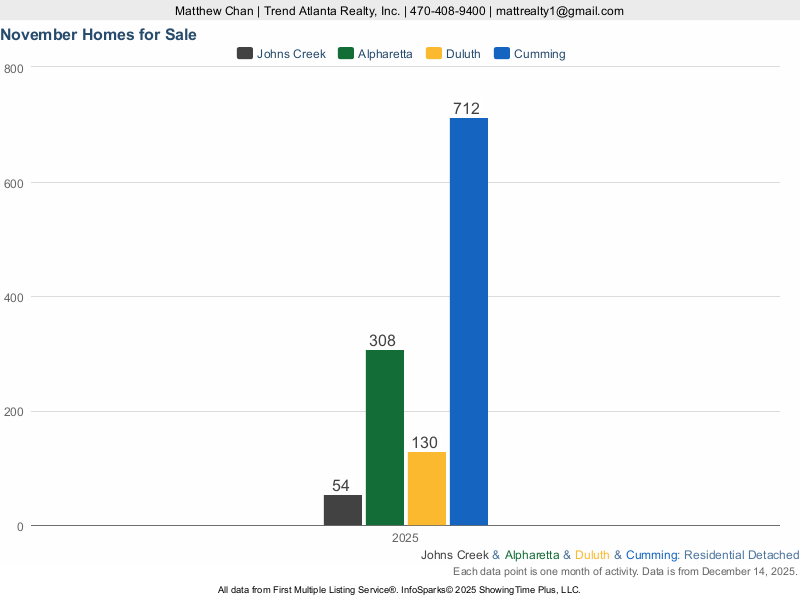The image size is (800, 600).
Task: Toggle the Alpharetta series legend label
Action: [x=385, y=54]
